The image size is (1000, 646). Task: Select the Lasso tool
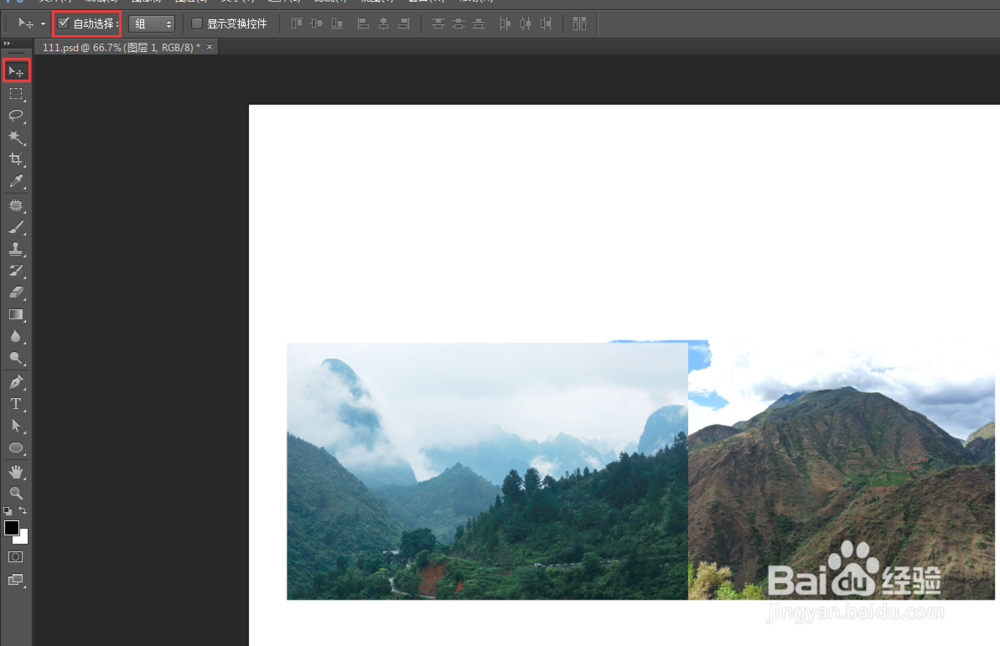[15, 116]
